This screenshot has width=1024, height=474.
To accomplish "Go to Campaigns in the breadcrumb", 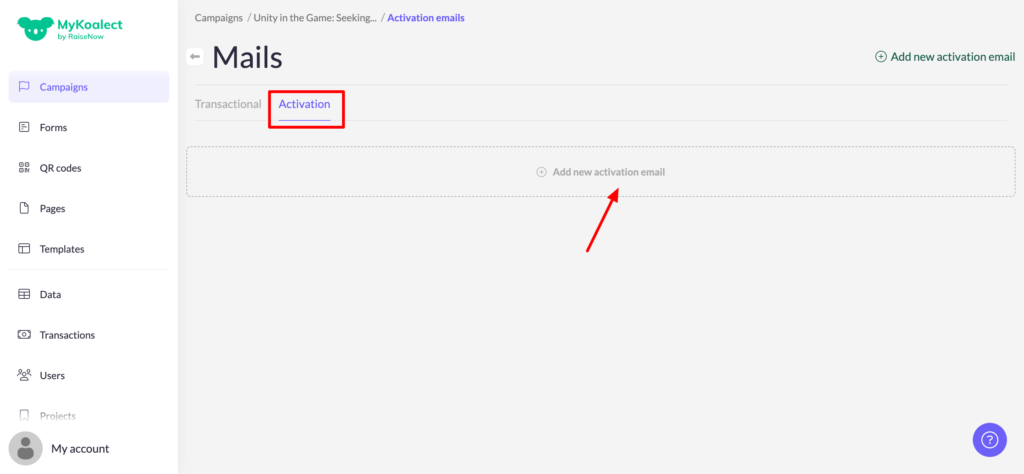I will point(218,18).
